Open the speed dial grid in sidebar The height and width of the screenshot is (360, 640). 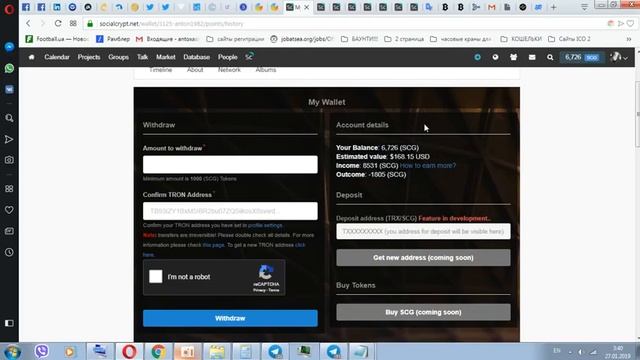[x=9, y=189]
